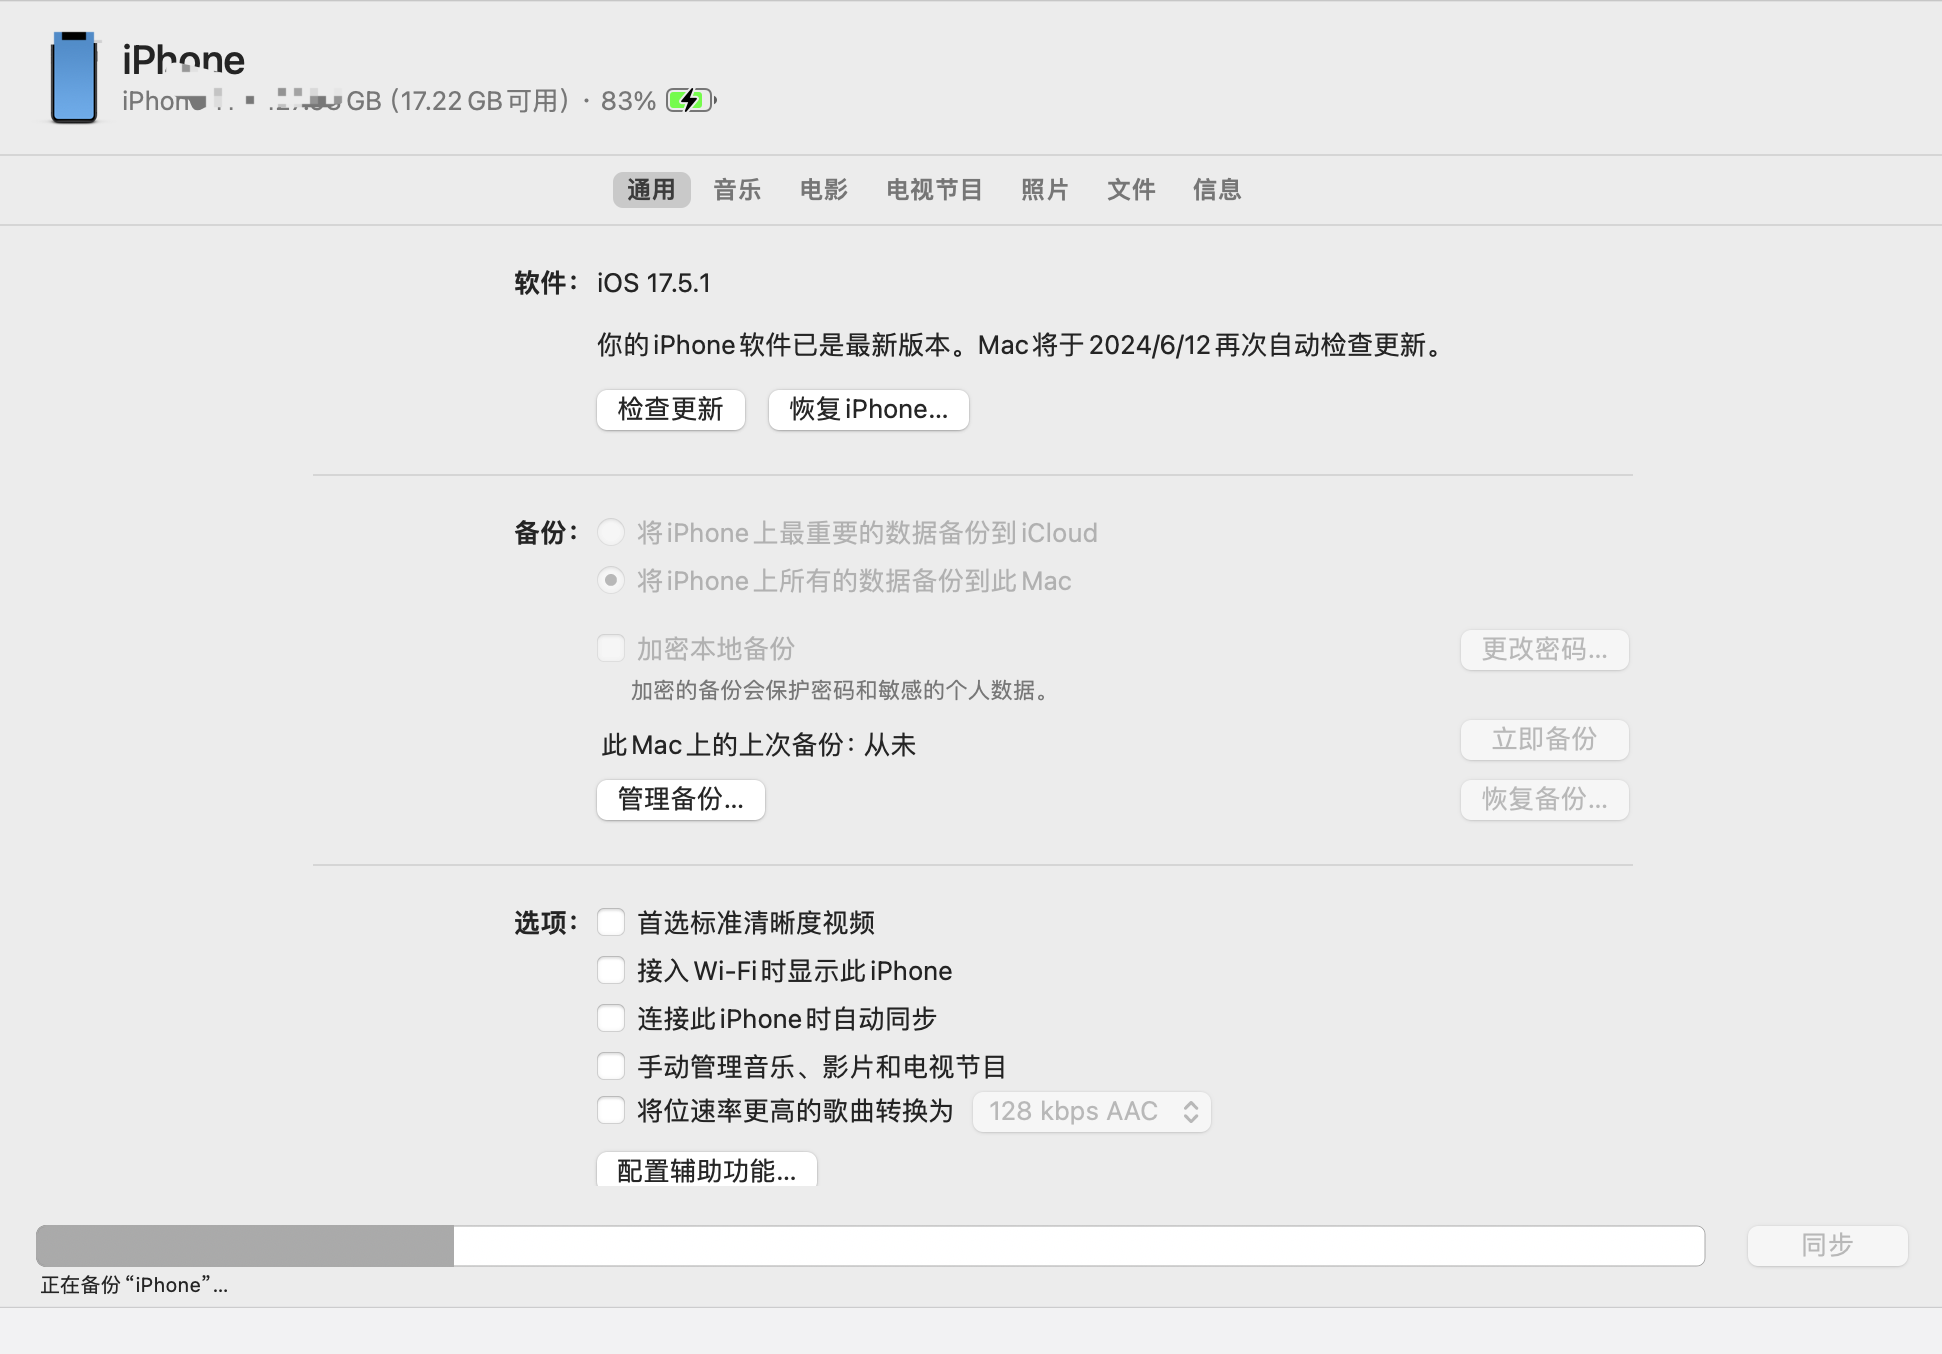Open the 电影 tab

point(823,189)
